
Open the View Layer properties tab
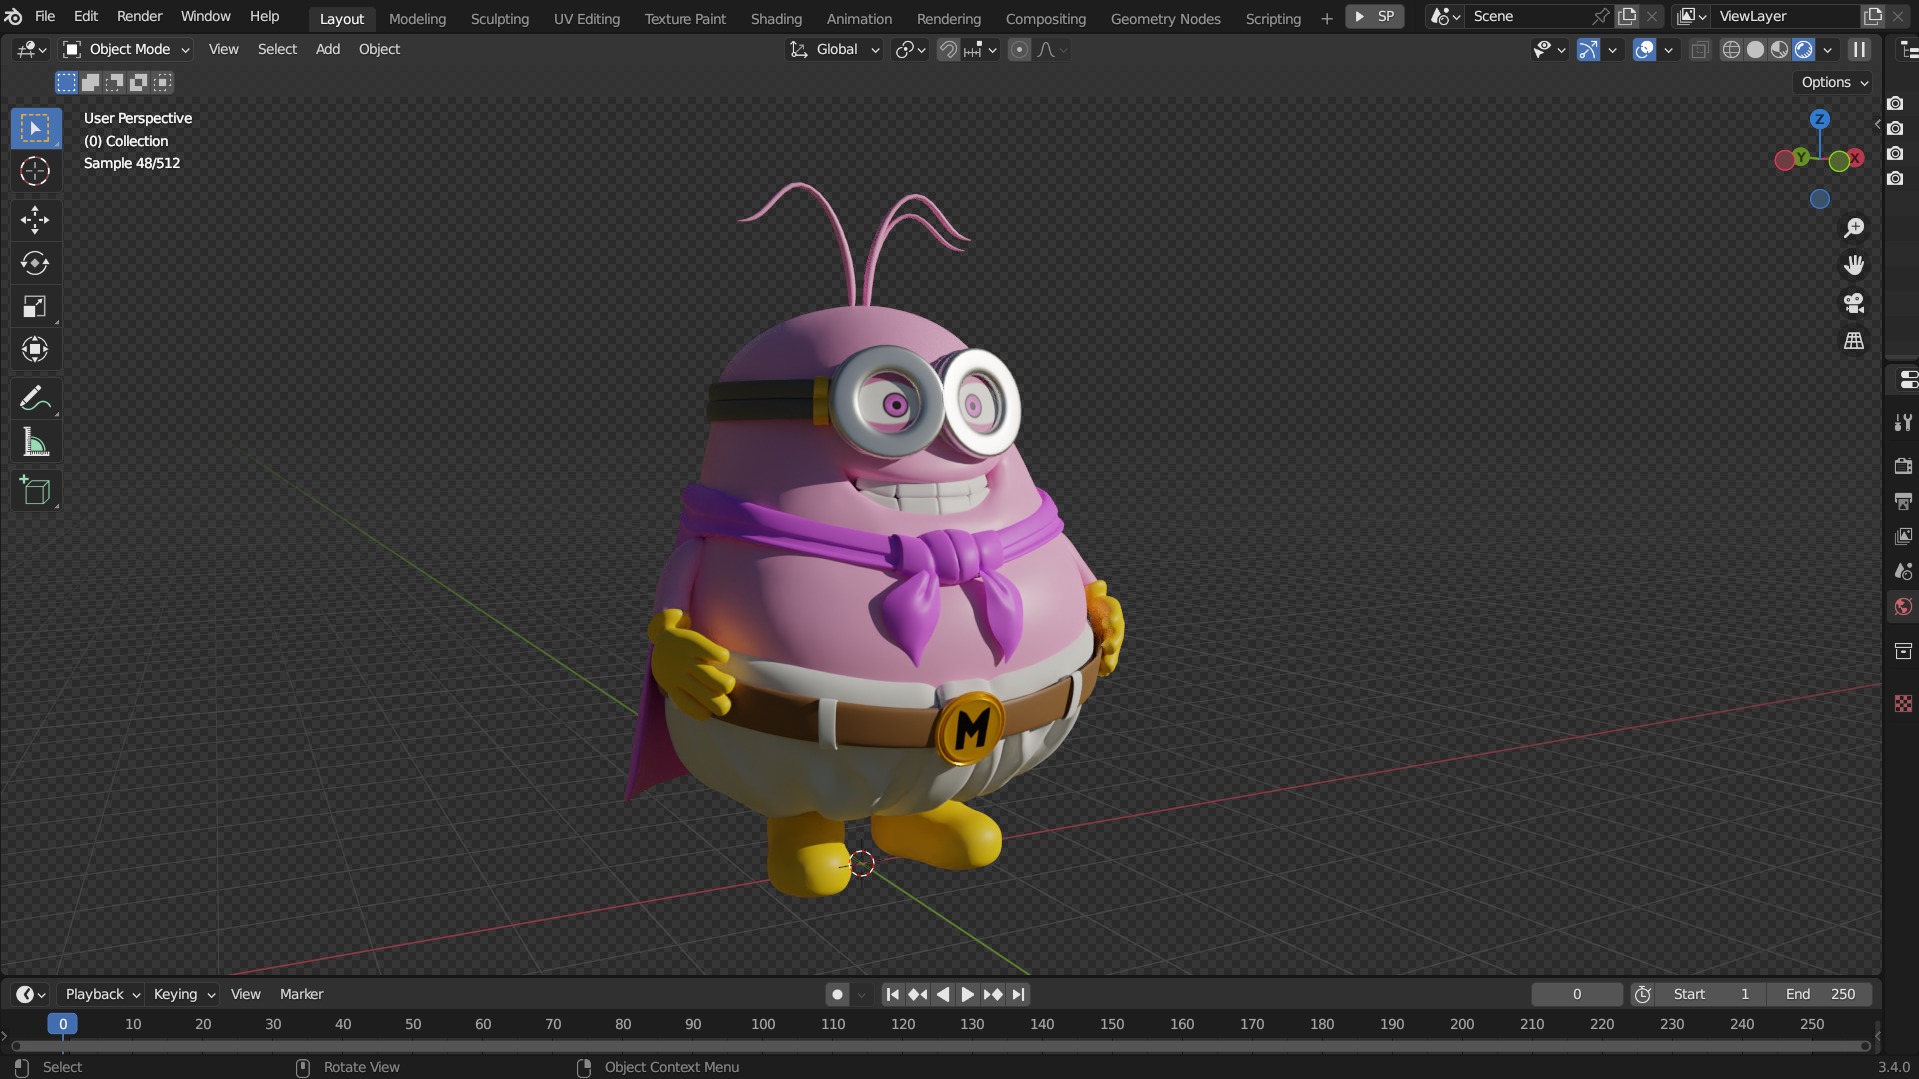[1903, 536]
